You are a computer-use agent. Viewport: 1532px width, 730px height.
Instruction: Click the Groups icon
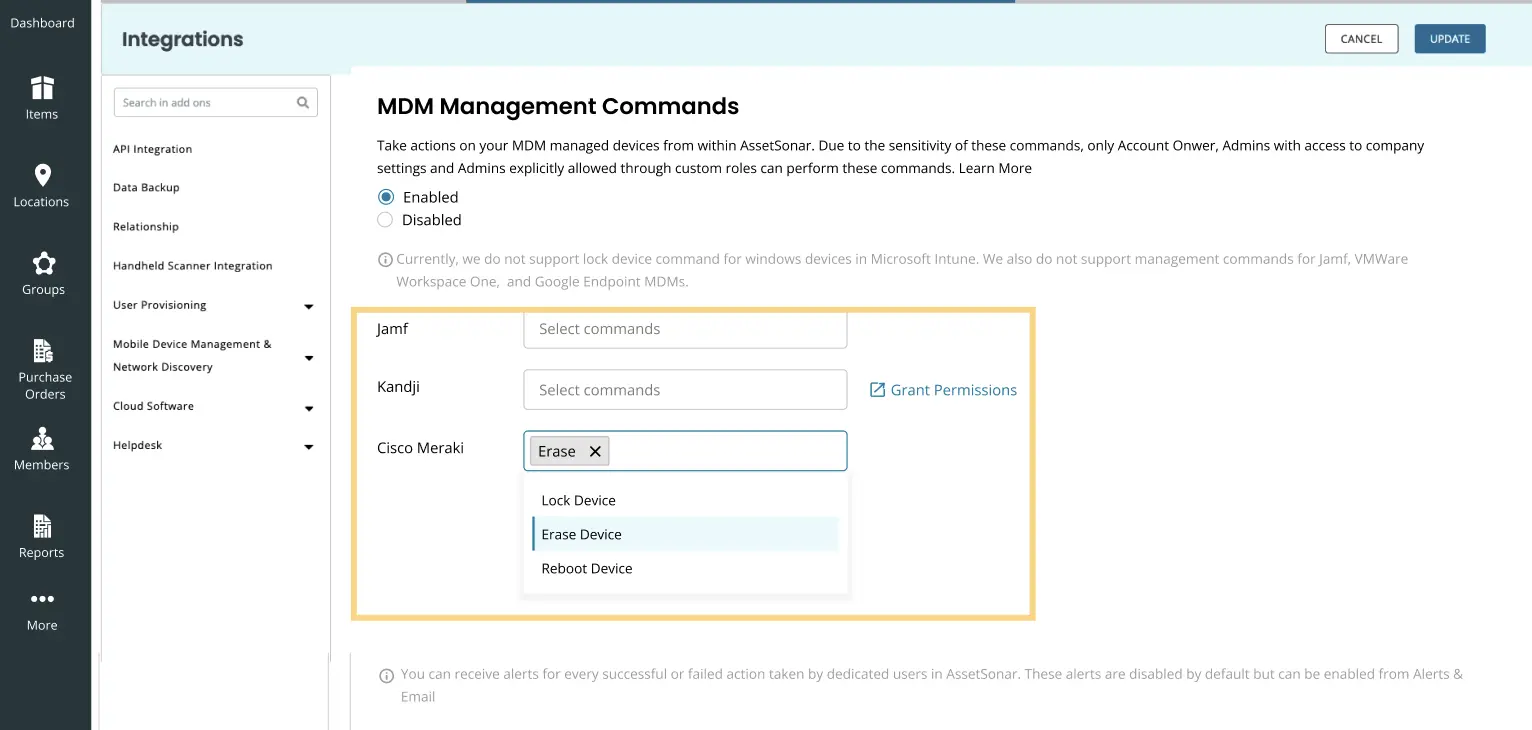click(x=41, y=272)
